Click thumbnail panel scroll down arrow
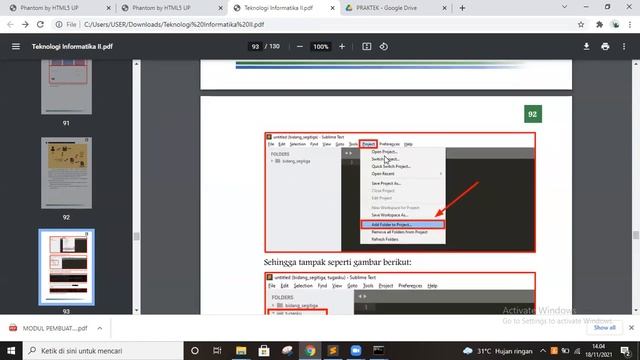640x360 pixels. pos(136,310)
